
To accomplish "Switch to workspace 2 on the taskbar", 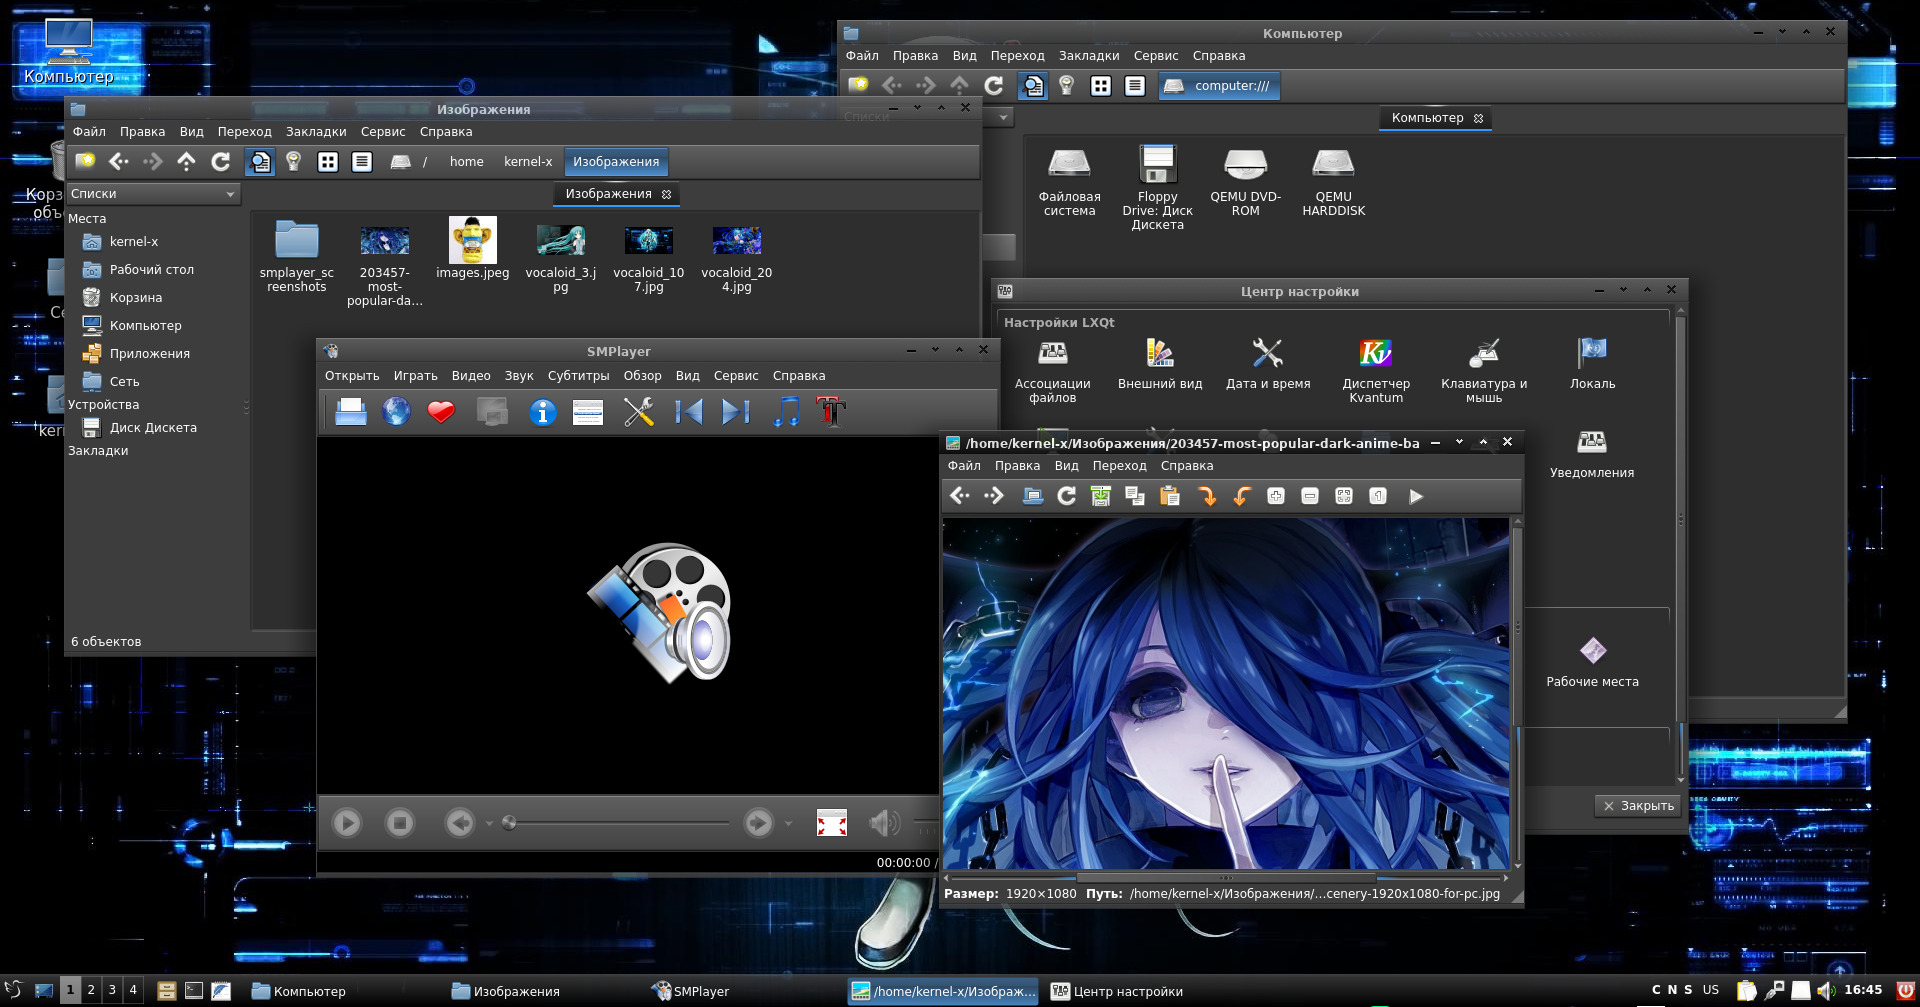I will point(91,991).
